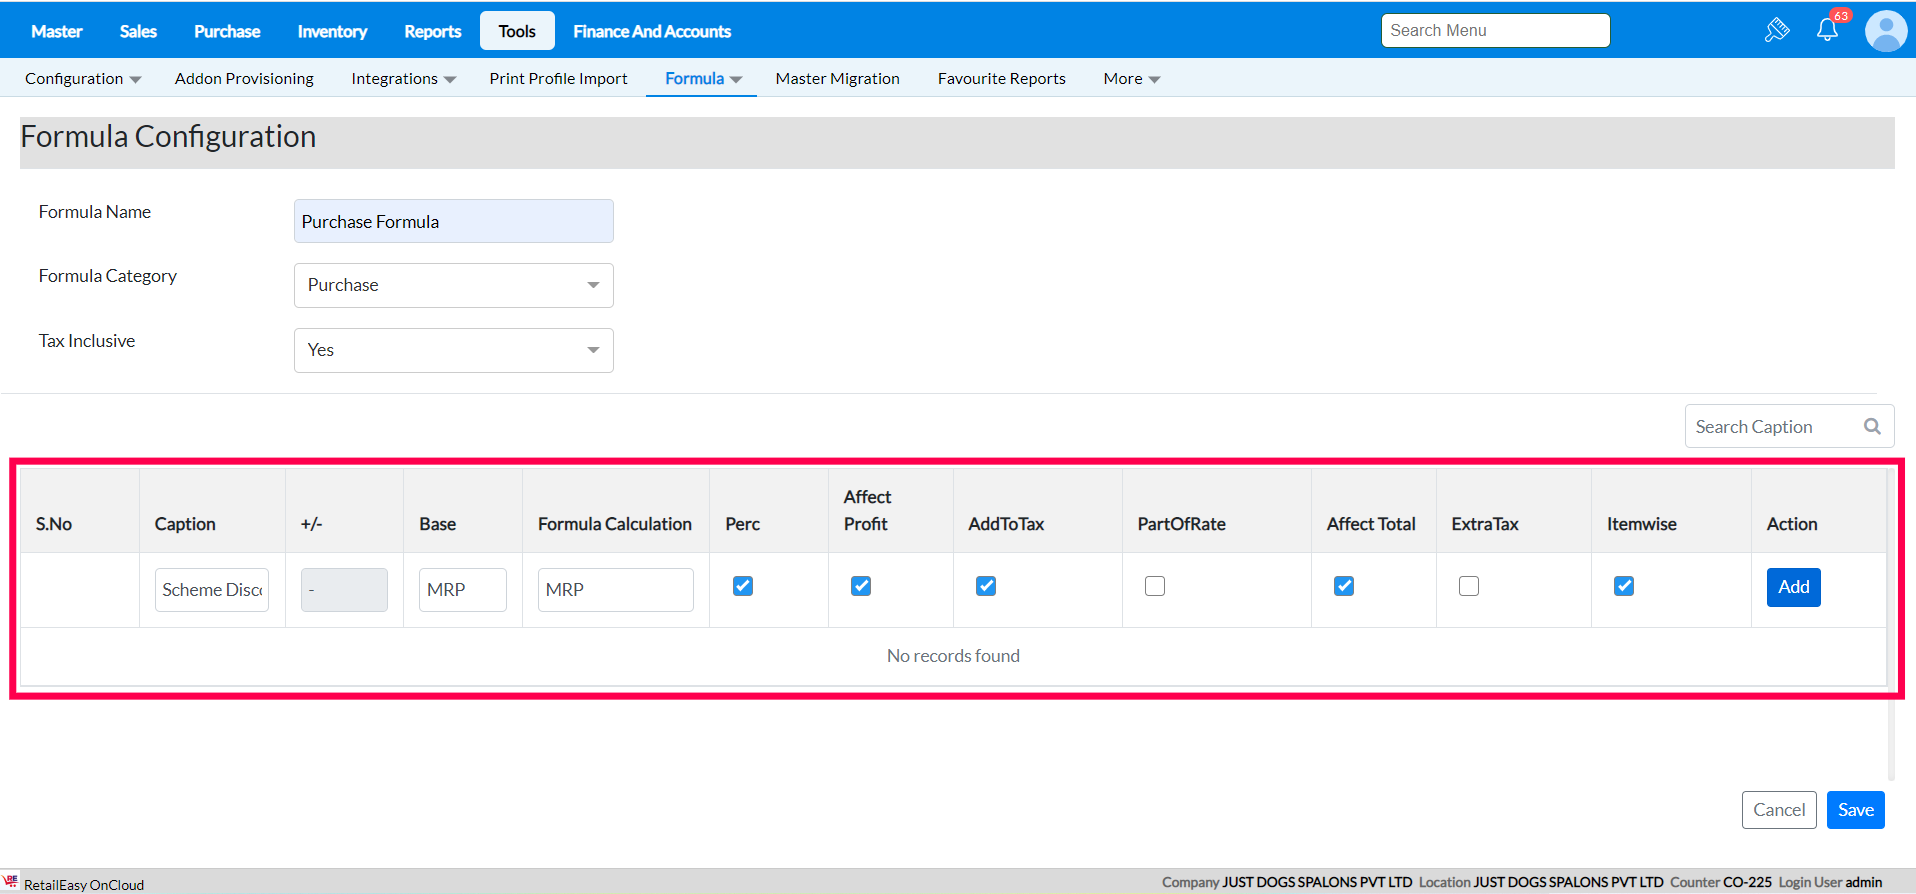This screenshot has width=1916, height=894.
Task: Open the Reports menu
Action: click(433, 31)
